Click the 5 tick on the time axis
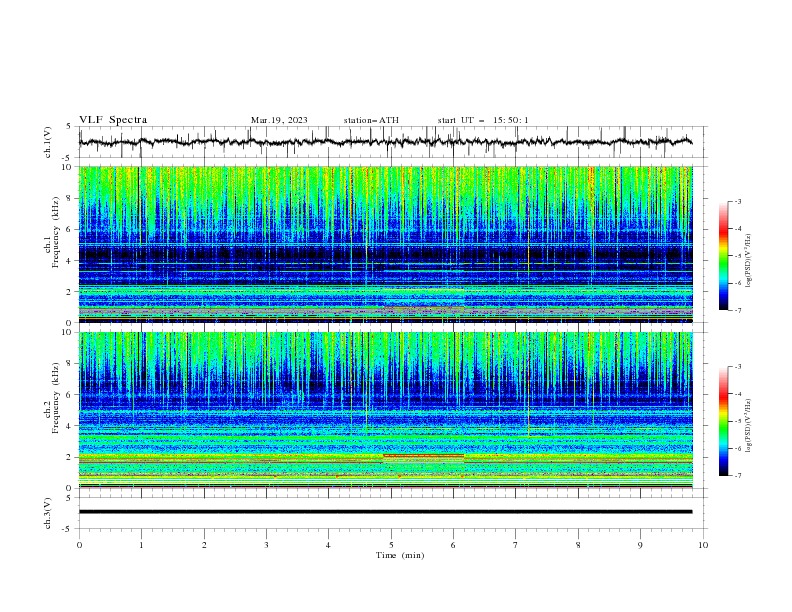This screenshot has height=612, width=792. (391, 545)
